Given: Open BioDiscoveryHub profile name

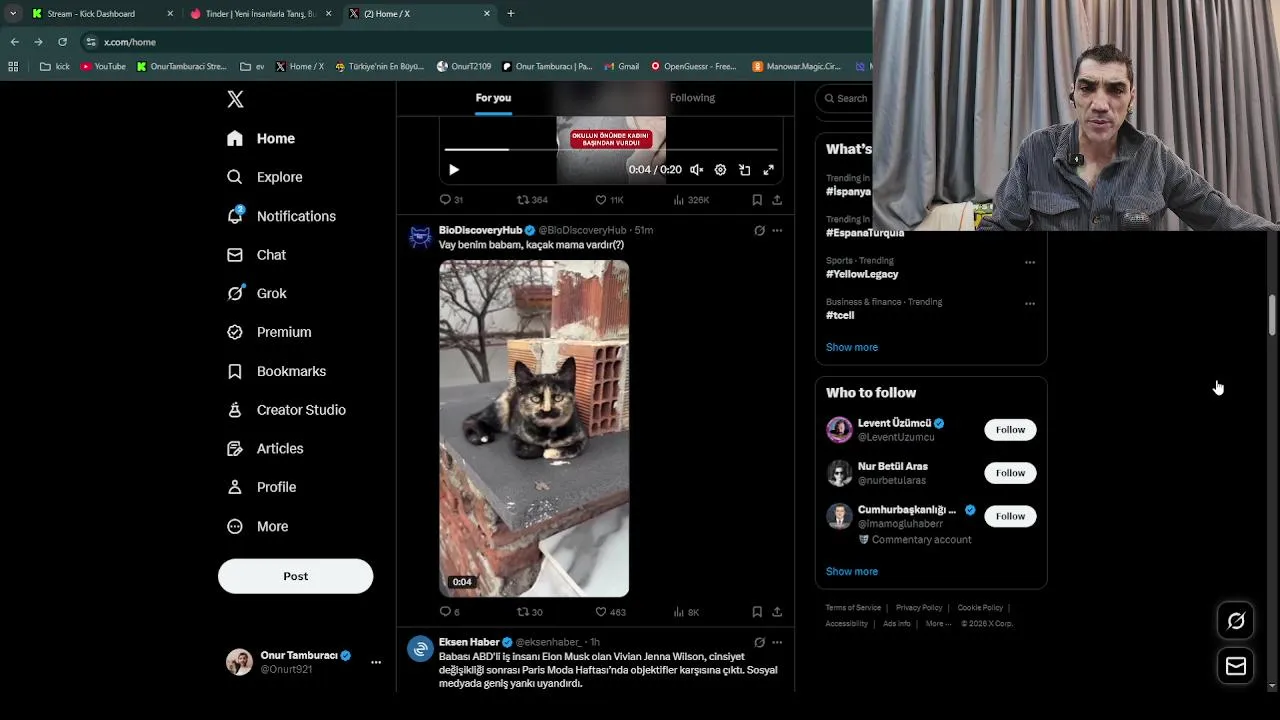Looking at the screenshot, I should pos(480,230).
